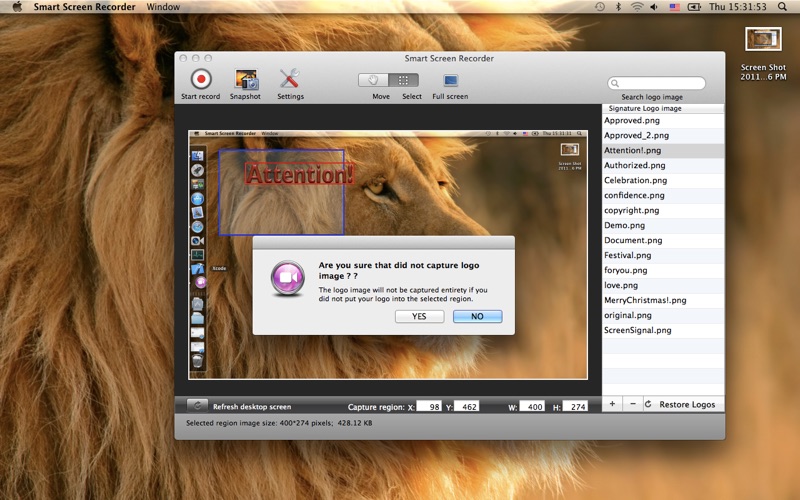Screen dimensions: 800x500
Task: Select Approved.png in the logo list
Action: 631,120
